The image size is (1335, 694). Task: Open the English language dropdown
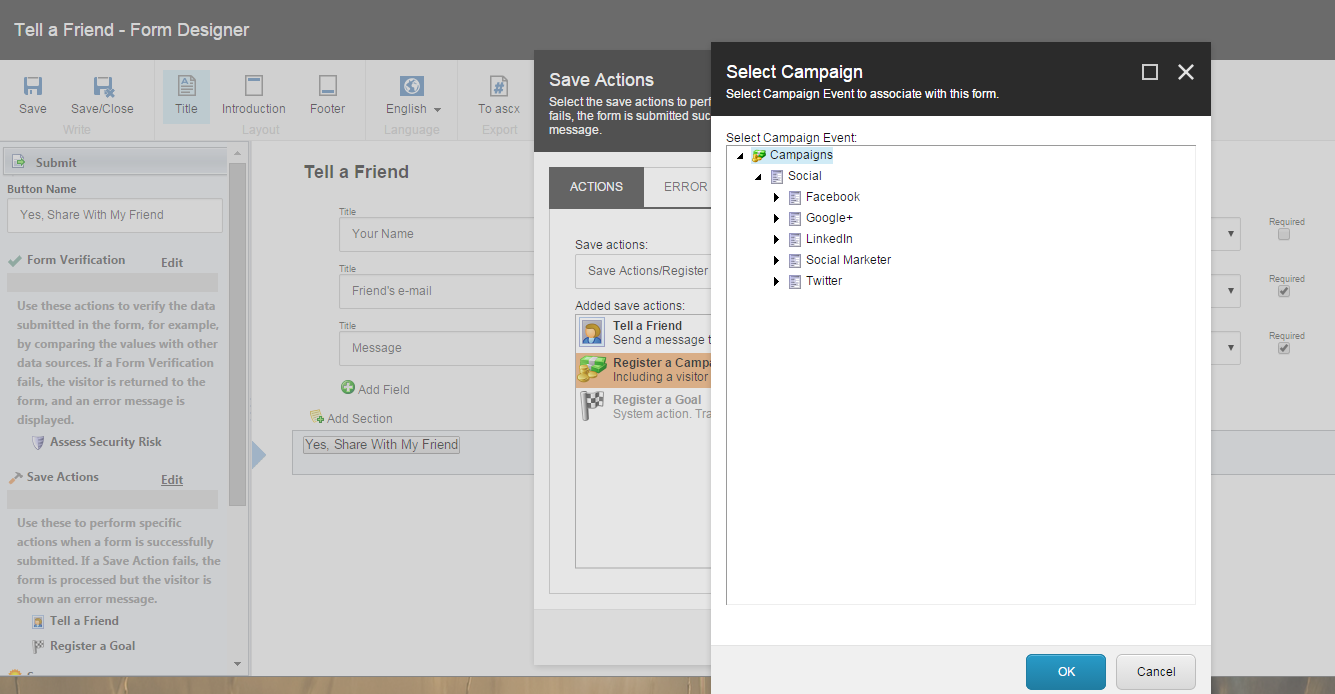point(412,109)
